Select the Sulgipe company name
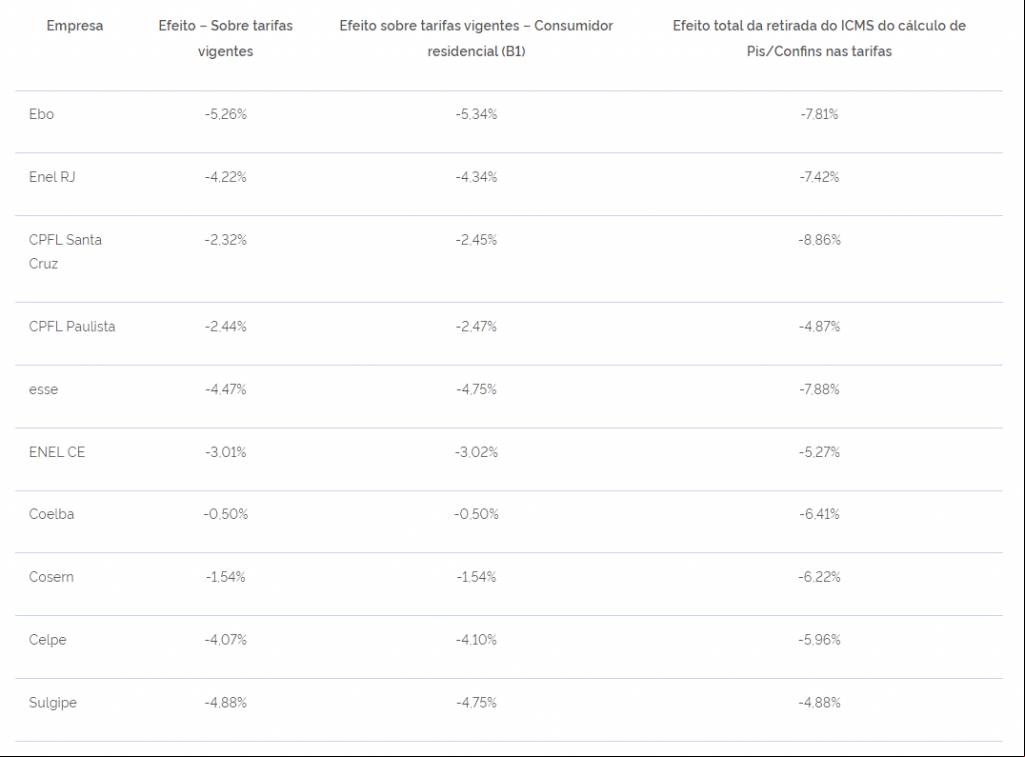The height and width of the screenshot is (757, 1025). click(52, 703)
